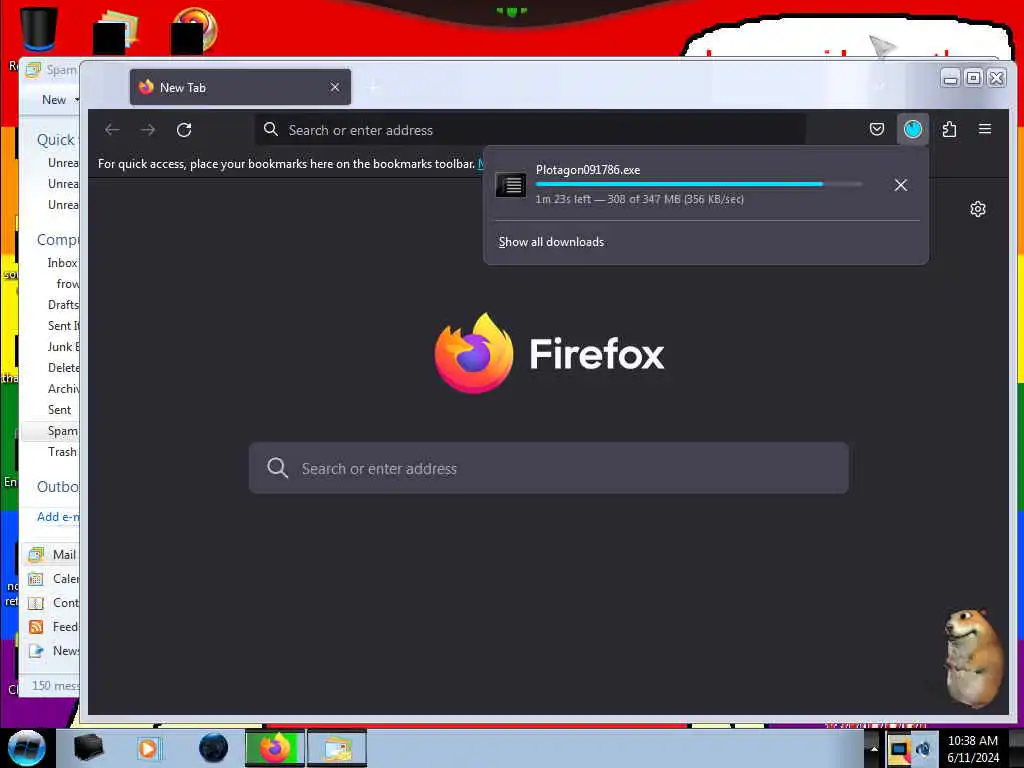This screenshot has height=768, width=1024.
Task: Click the Windows Start orb
Action: click(27, 748)
